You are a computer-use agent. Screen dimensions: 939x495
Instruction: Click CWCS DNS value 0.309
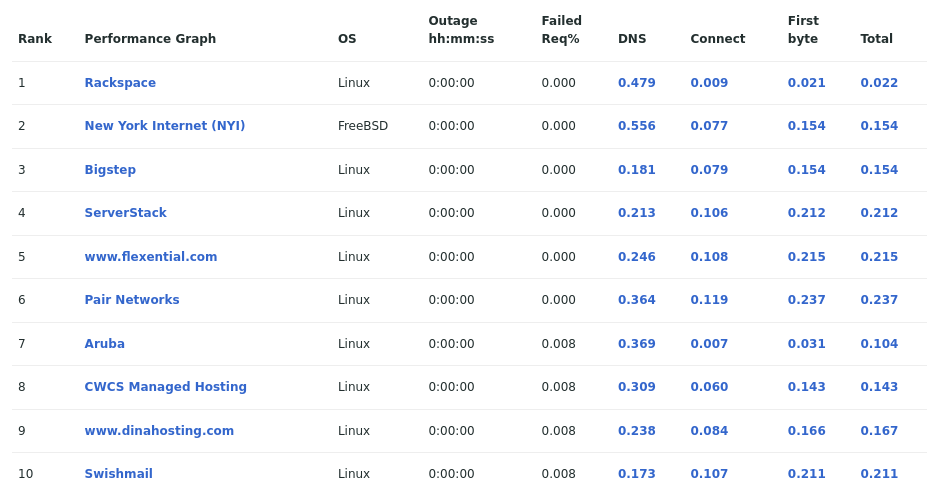pos(637,387)
